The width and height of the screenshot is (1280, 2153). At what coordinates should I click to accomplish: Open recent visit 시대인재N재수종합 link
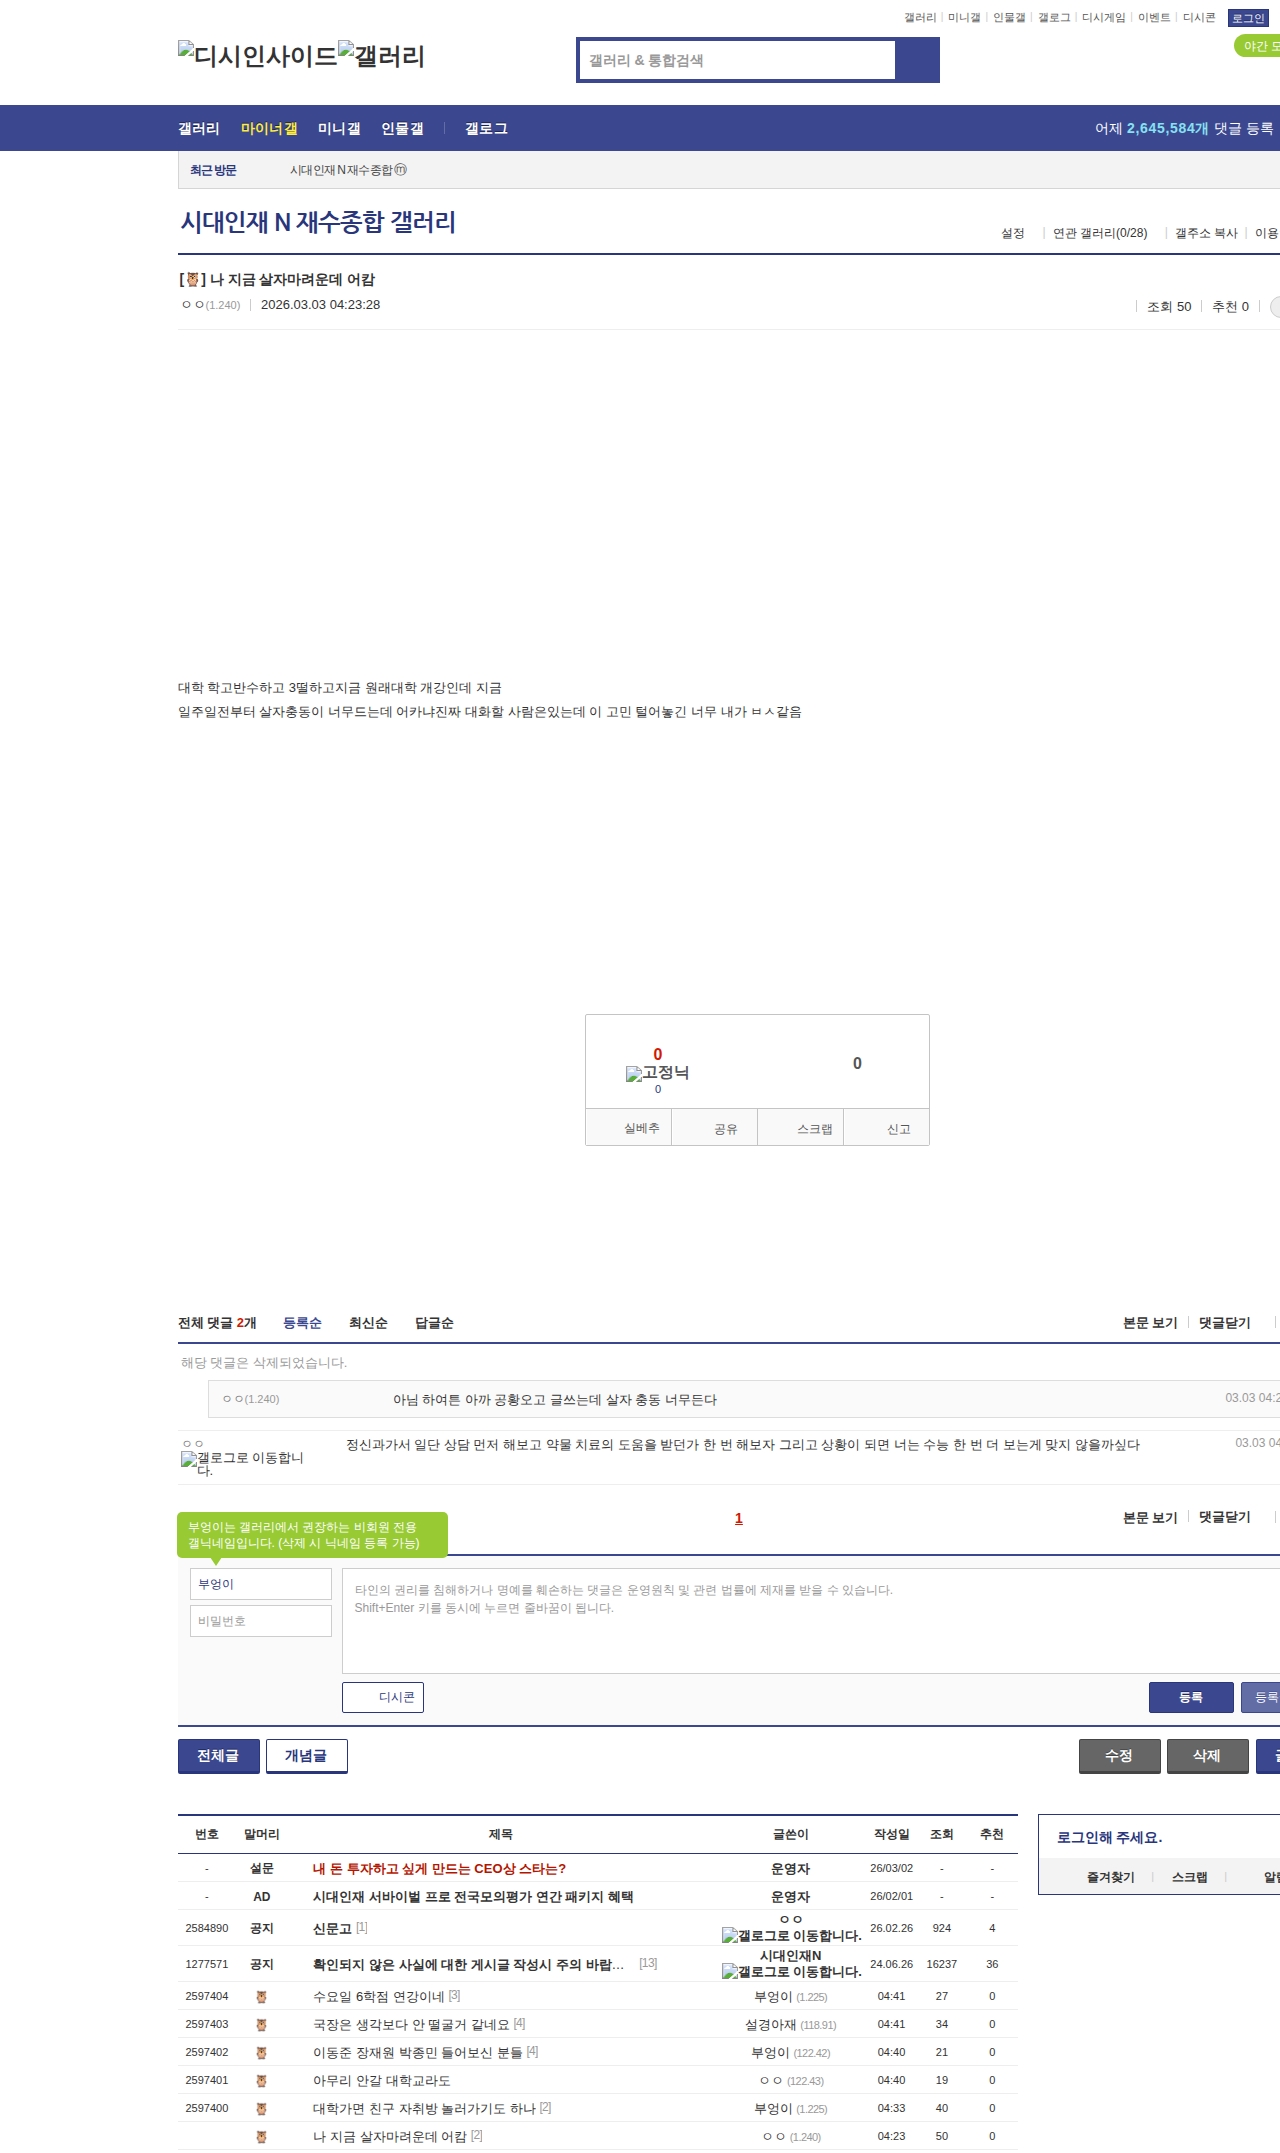[x=348, y=170]
